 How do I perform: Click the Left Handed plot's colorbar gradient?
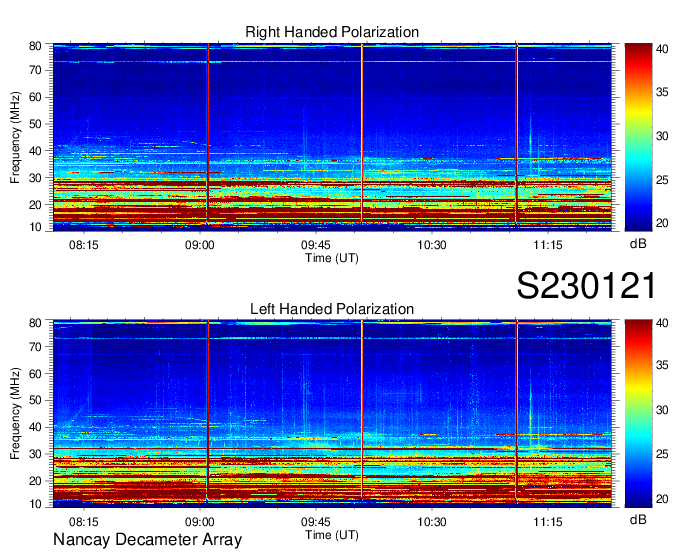pyautogui.click(x=638, y=413)
